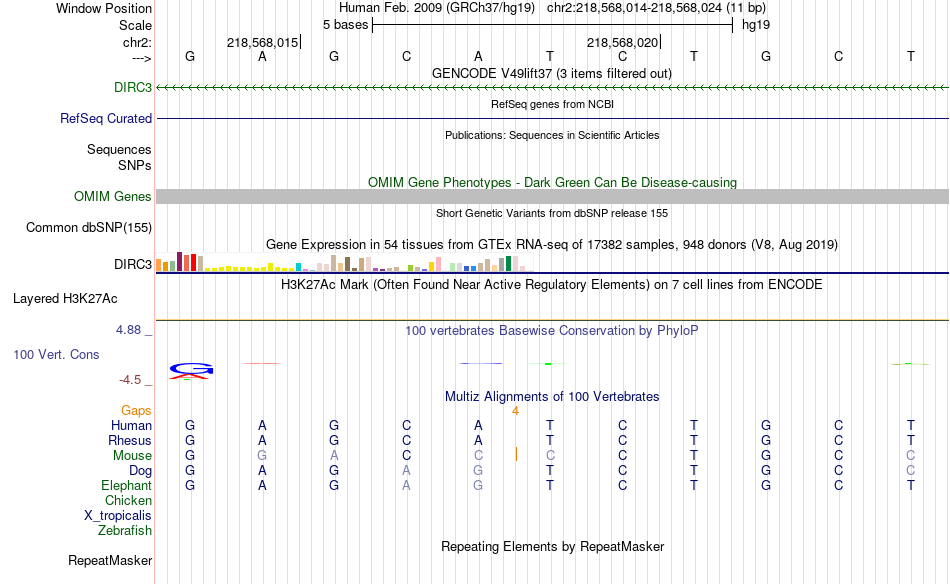Open the Multiz Alignments of 100 Vertebrates title
The image size is (950, 584).
tap(552, 397)
